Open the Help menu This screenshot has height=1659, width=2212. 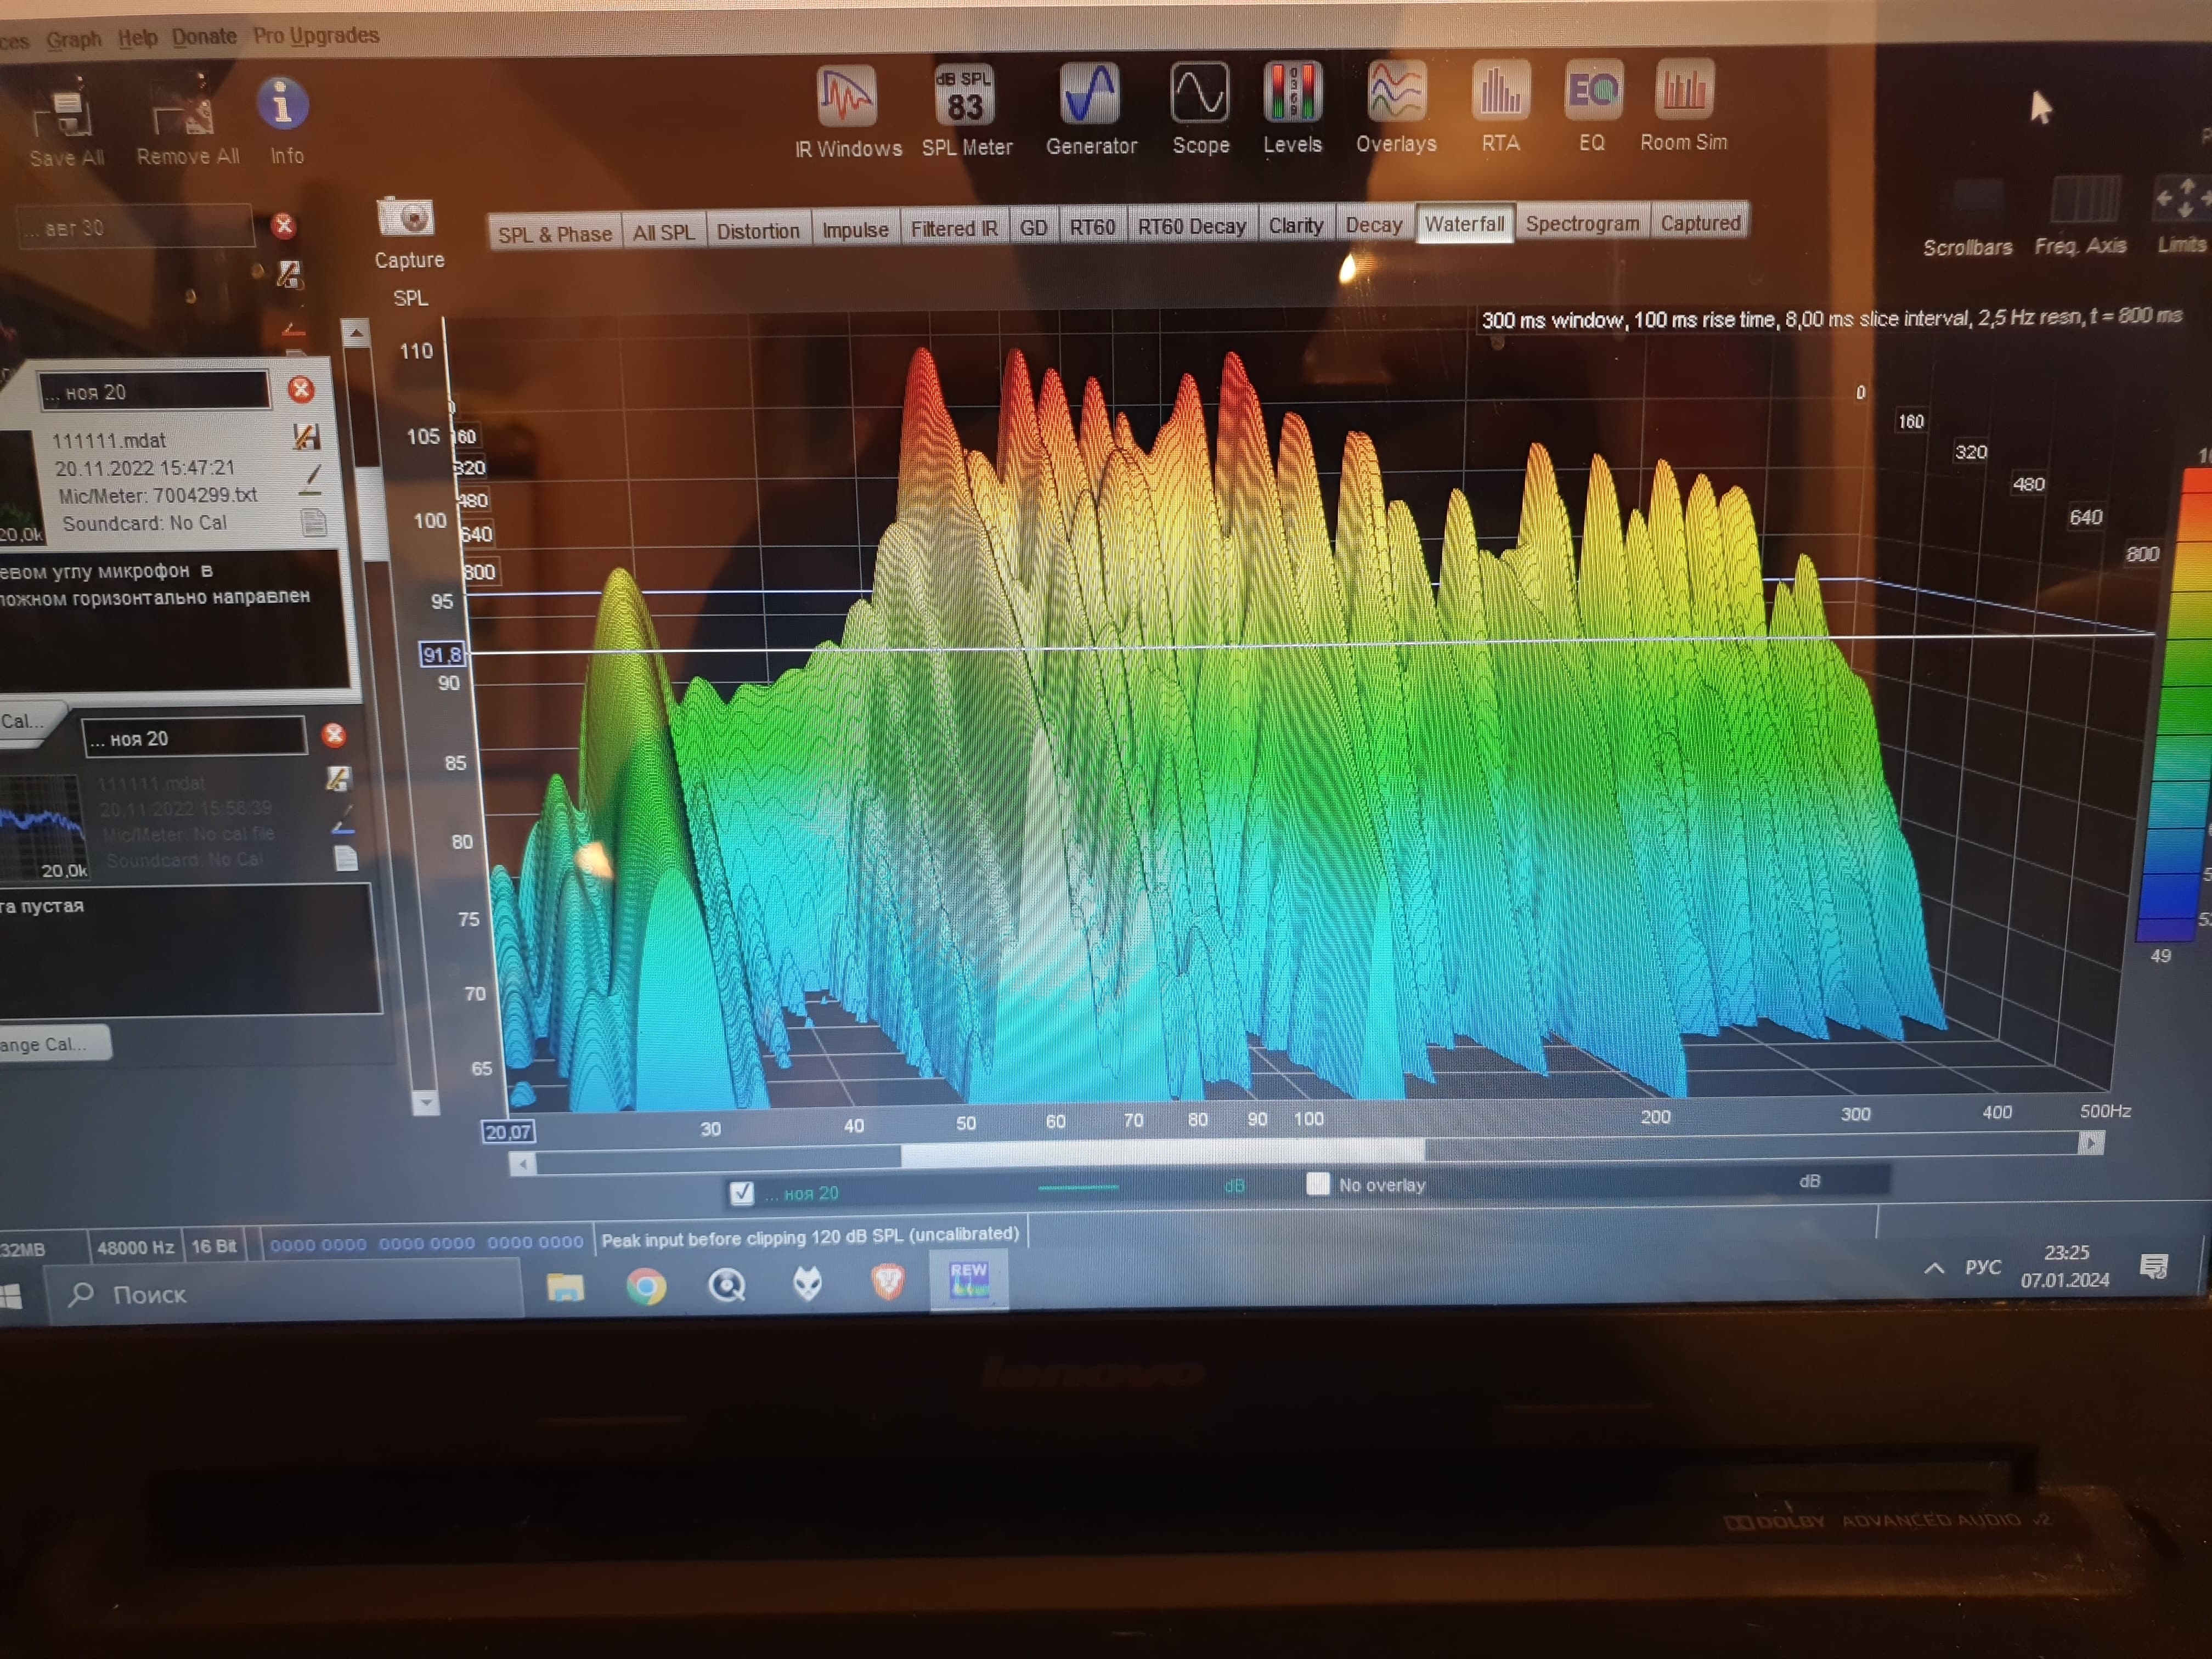[x=137, y=38]
